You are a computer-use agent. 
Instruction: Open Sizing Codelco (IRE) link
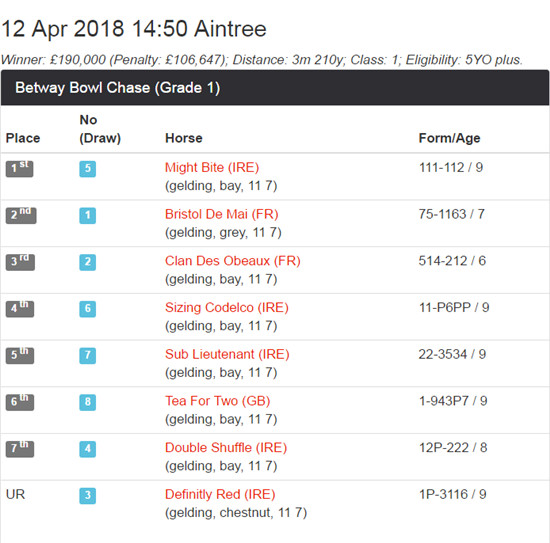[227, 308]
